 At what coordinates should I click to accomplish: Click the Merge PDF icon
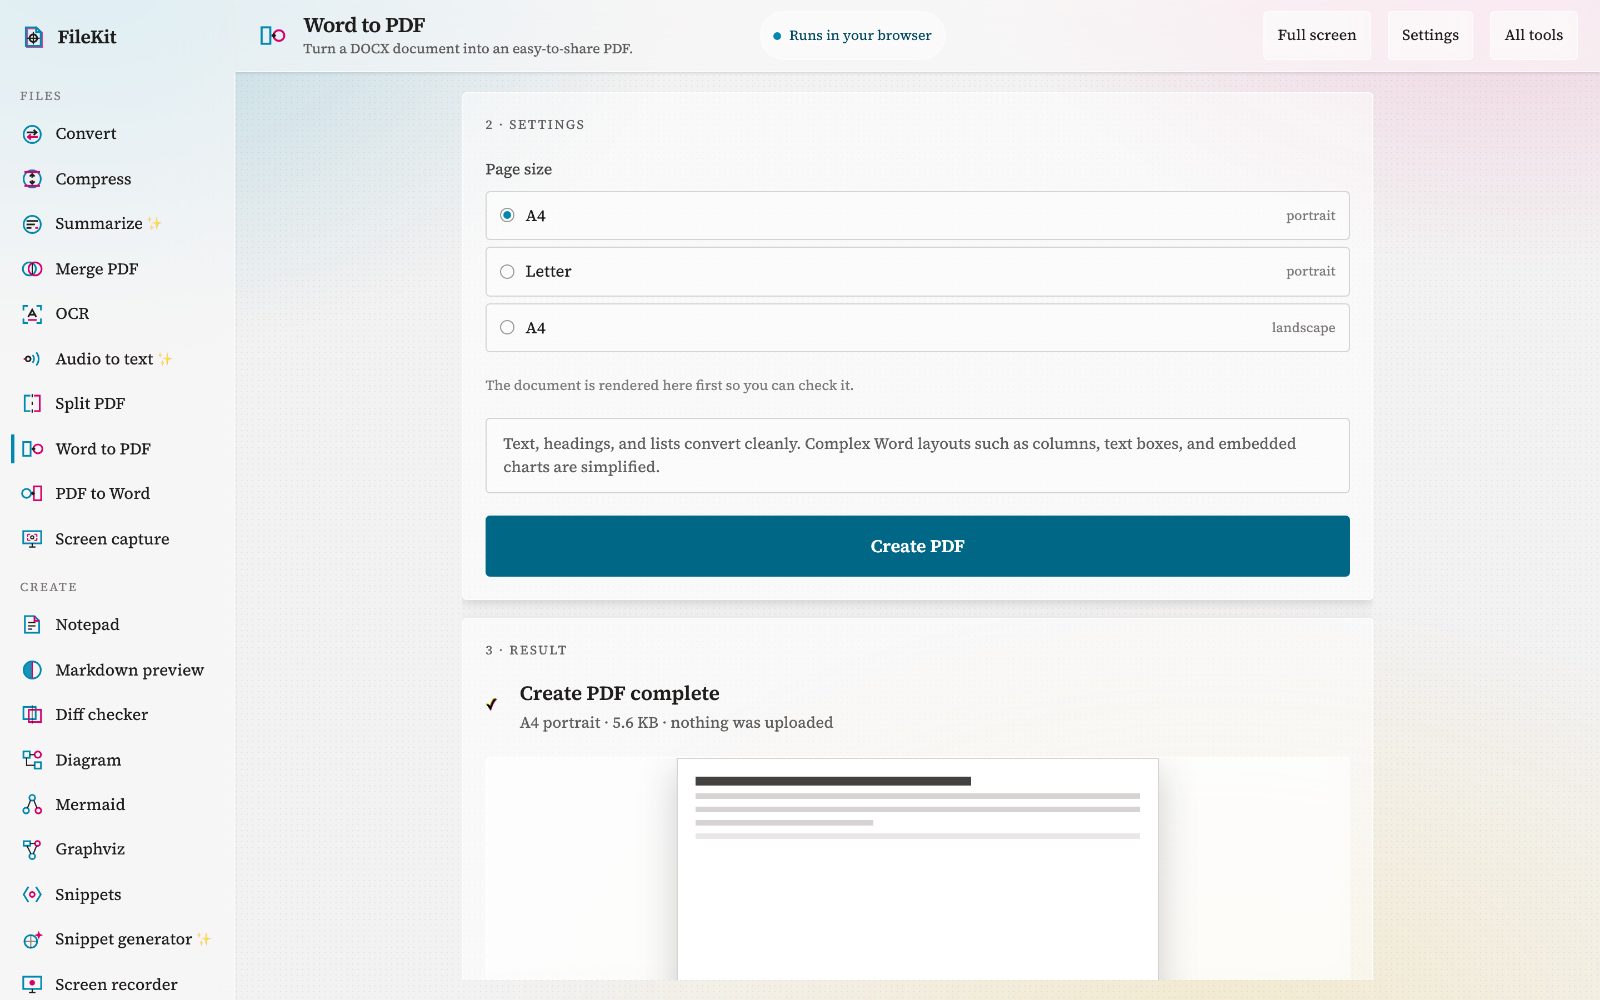[32, 269]
